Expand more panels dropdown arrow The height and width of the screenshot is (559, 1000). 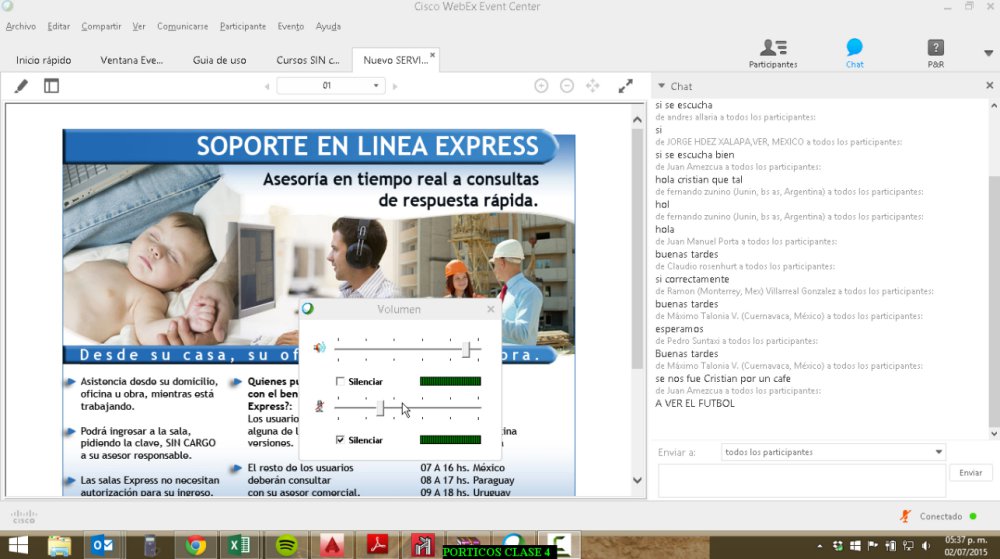[989, 54]
